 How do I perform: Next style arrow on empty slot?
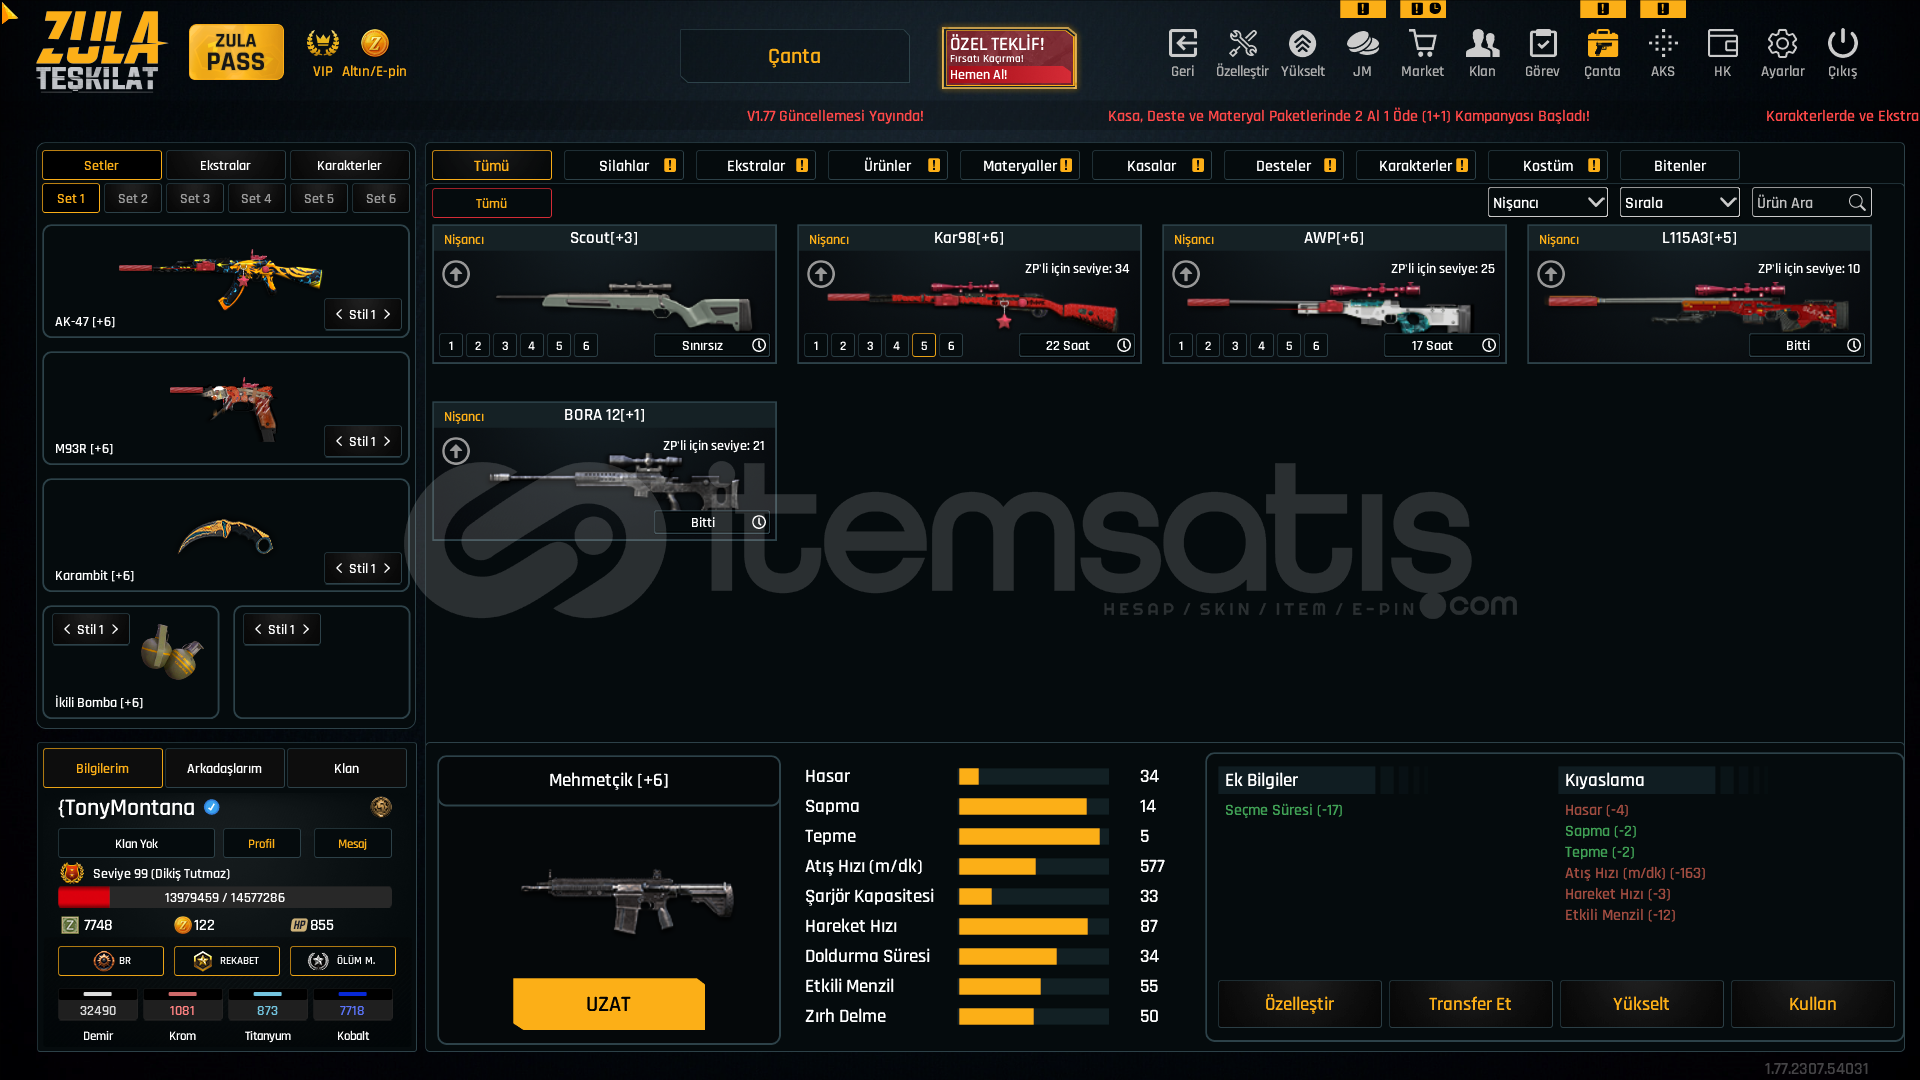(306, 629)
